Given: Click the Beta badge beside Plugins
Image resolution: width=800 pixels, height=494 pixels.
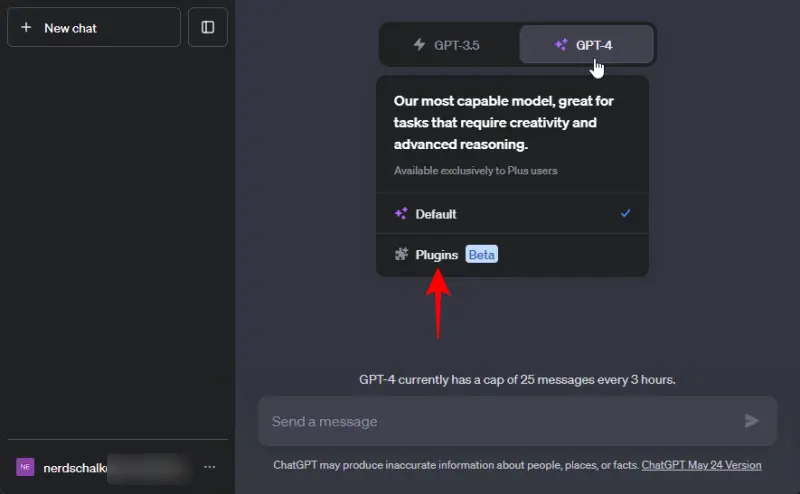Looking at the screenshot, I should [481, 255].
